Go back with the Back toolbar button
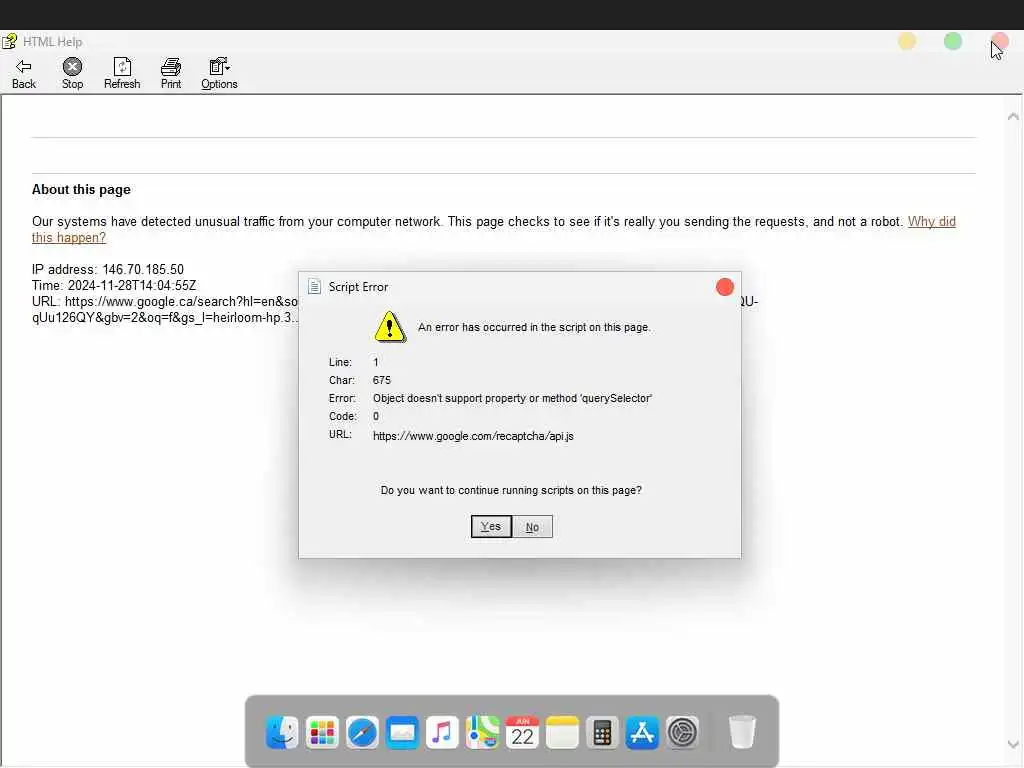 pos(24,74)
